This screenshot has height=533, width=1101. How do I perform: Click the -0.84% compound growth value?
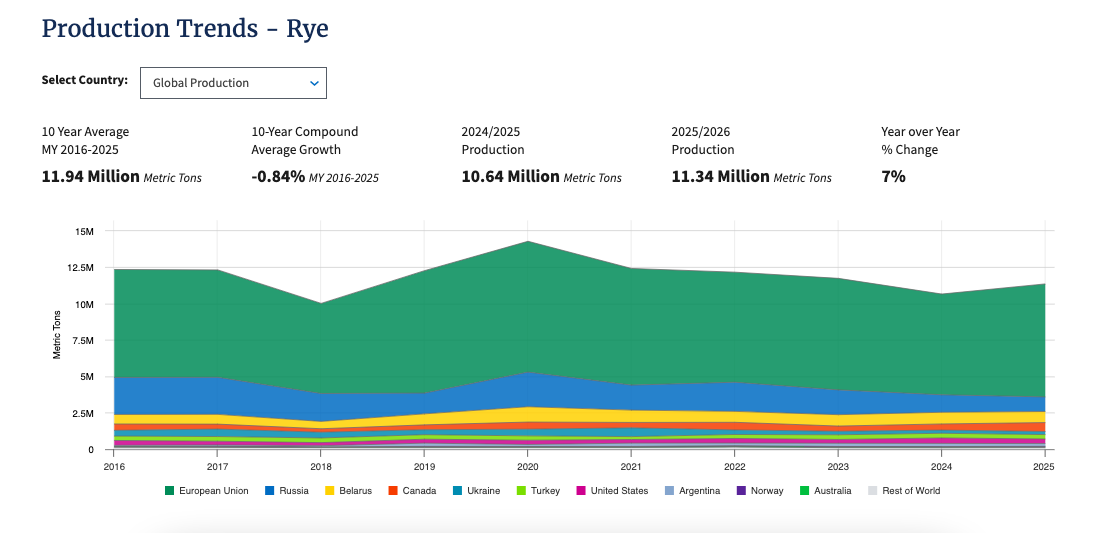tap(278, 176)
